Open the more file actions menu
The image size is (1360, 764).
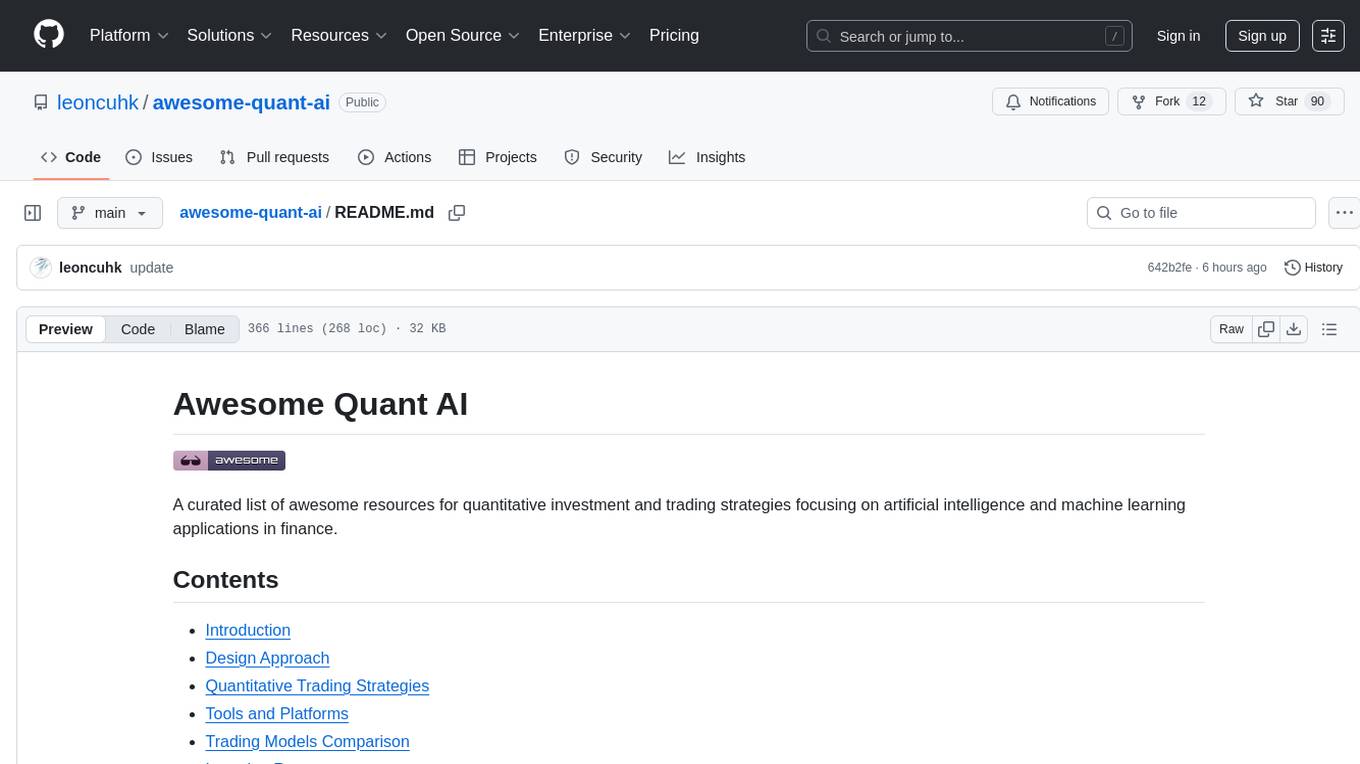coord(1344,213)
